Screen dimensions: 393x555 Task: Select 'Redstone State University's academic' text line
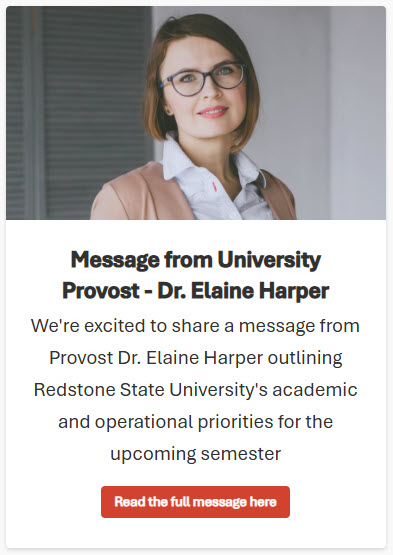pyautogui.click(x=195, y=390)
